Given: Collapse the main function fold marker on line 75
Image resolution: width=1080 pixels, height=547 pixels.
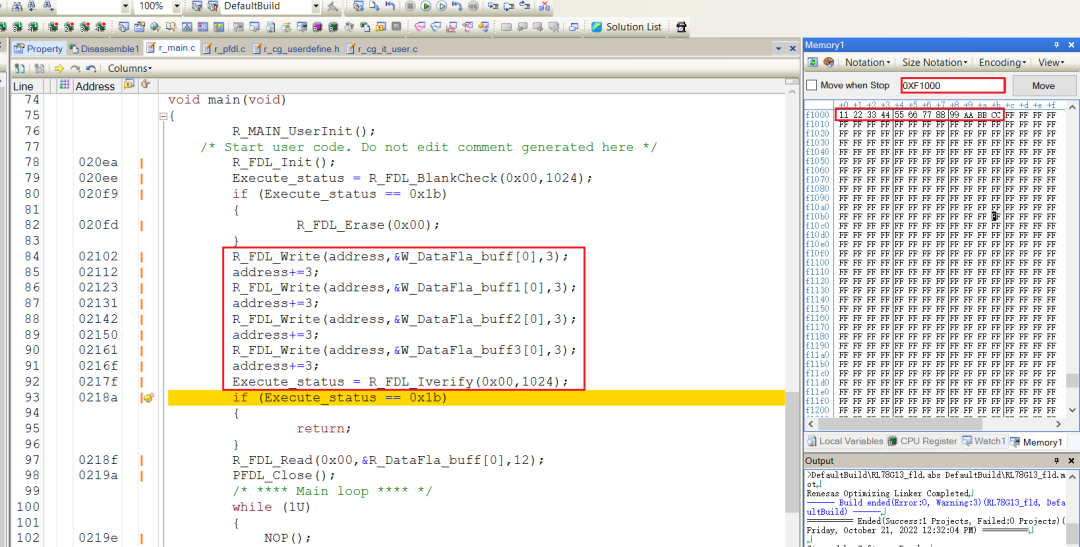Looking at the screenshot, I should pos(163,116).
